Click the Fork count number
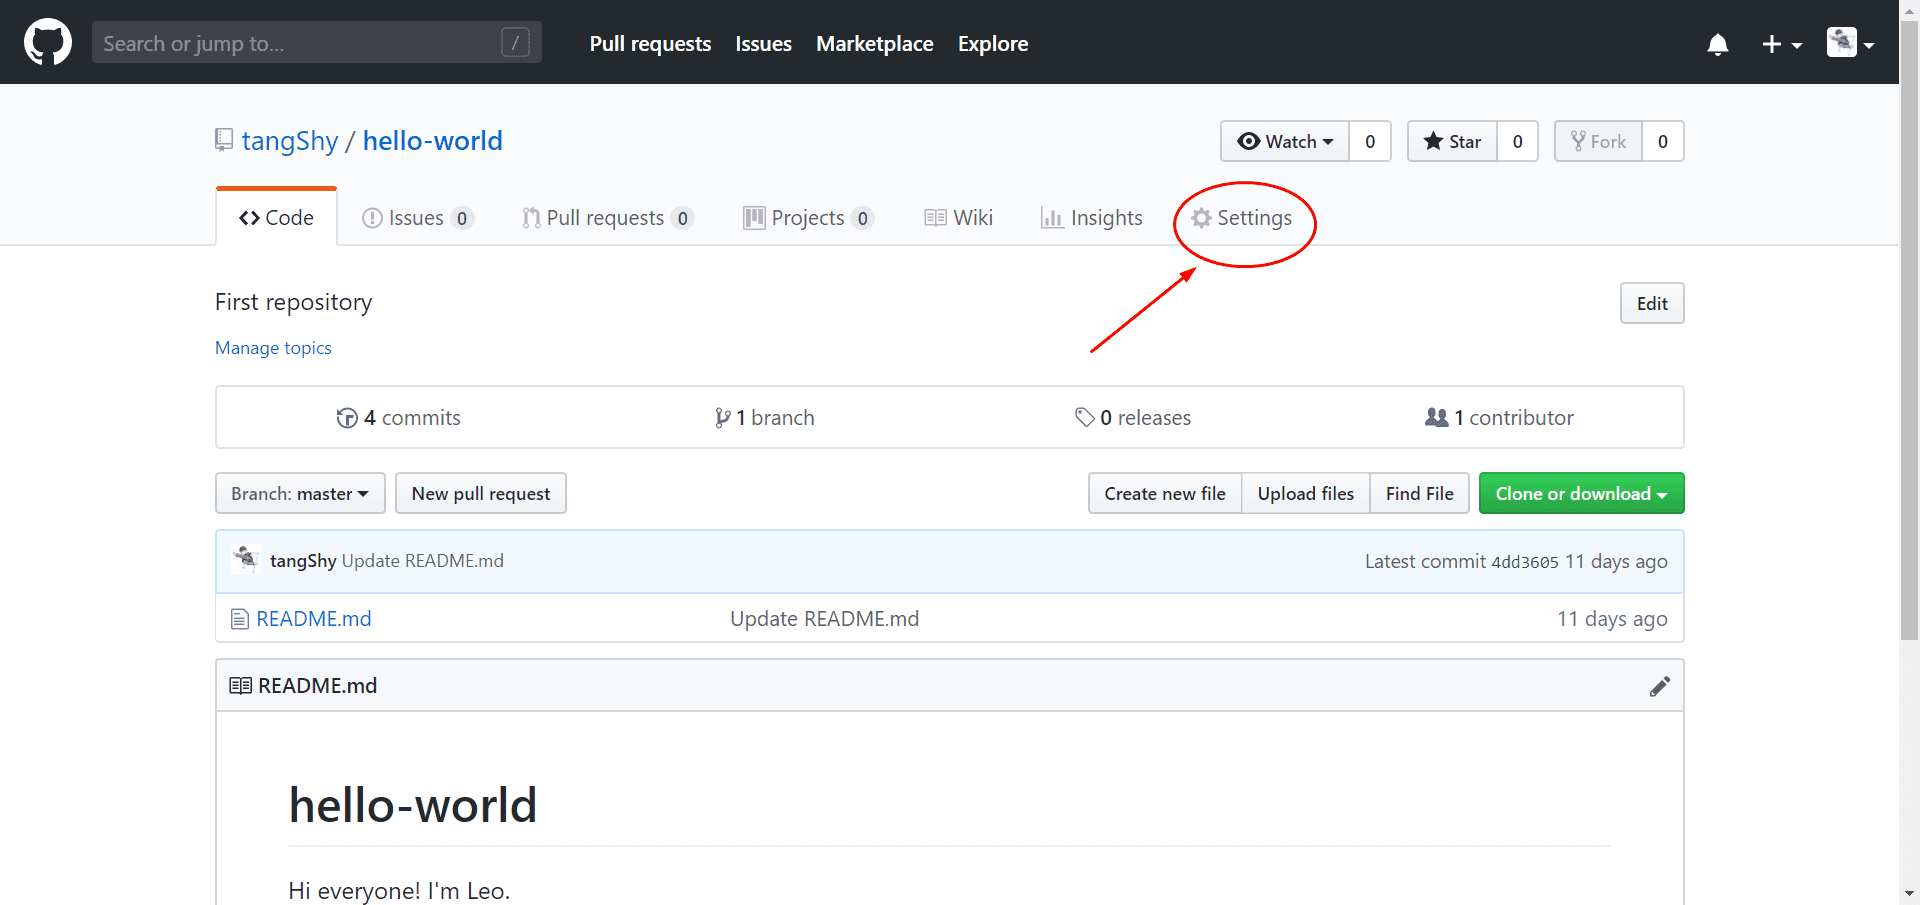1920x905 pixels. tap(1663, 141)
